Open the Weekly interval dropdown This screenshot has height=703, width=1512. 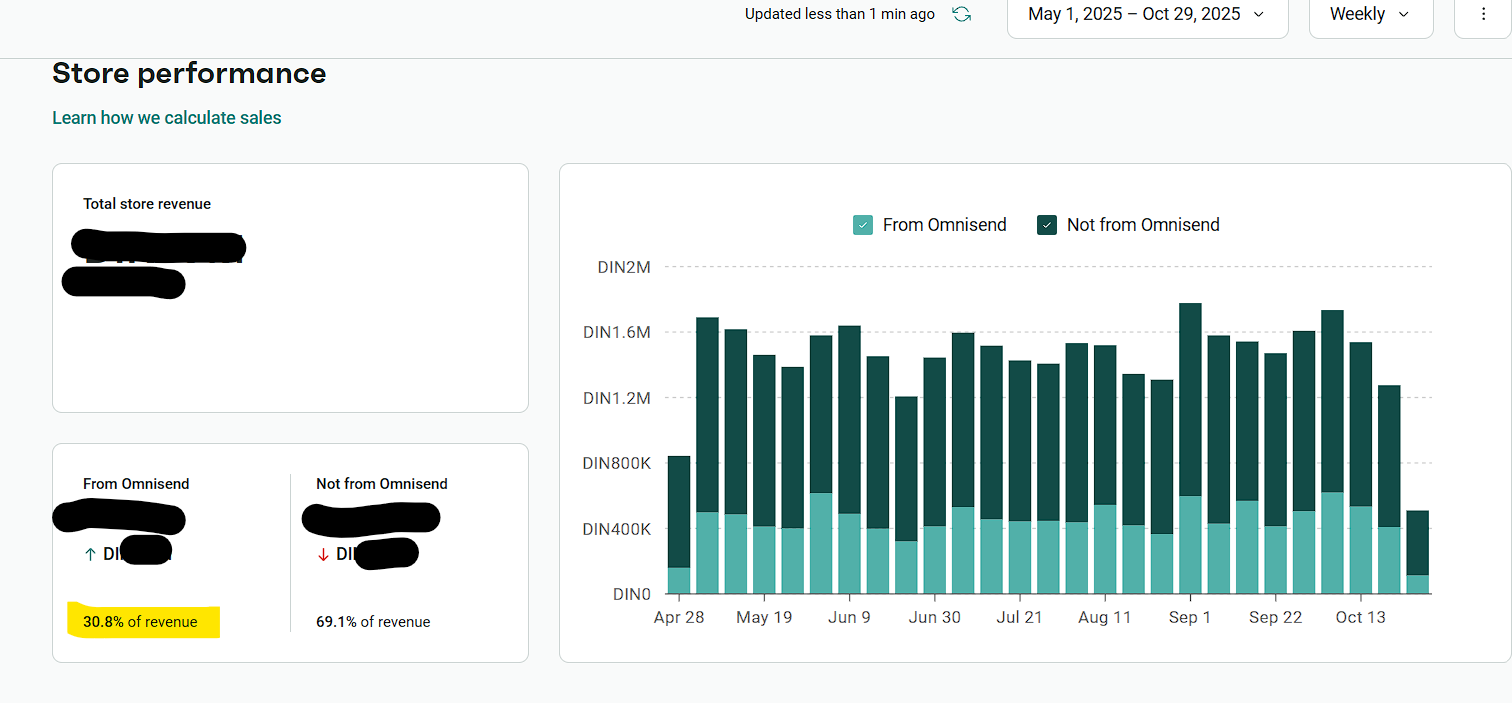tap(1370, 15)
